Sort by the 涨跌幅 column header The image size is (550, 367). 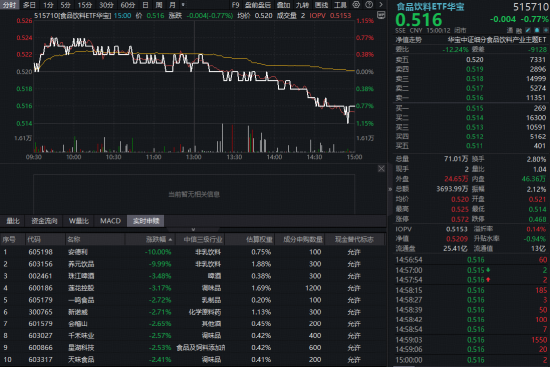[159, 240]
